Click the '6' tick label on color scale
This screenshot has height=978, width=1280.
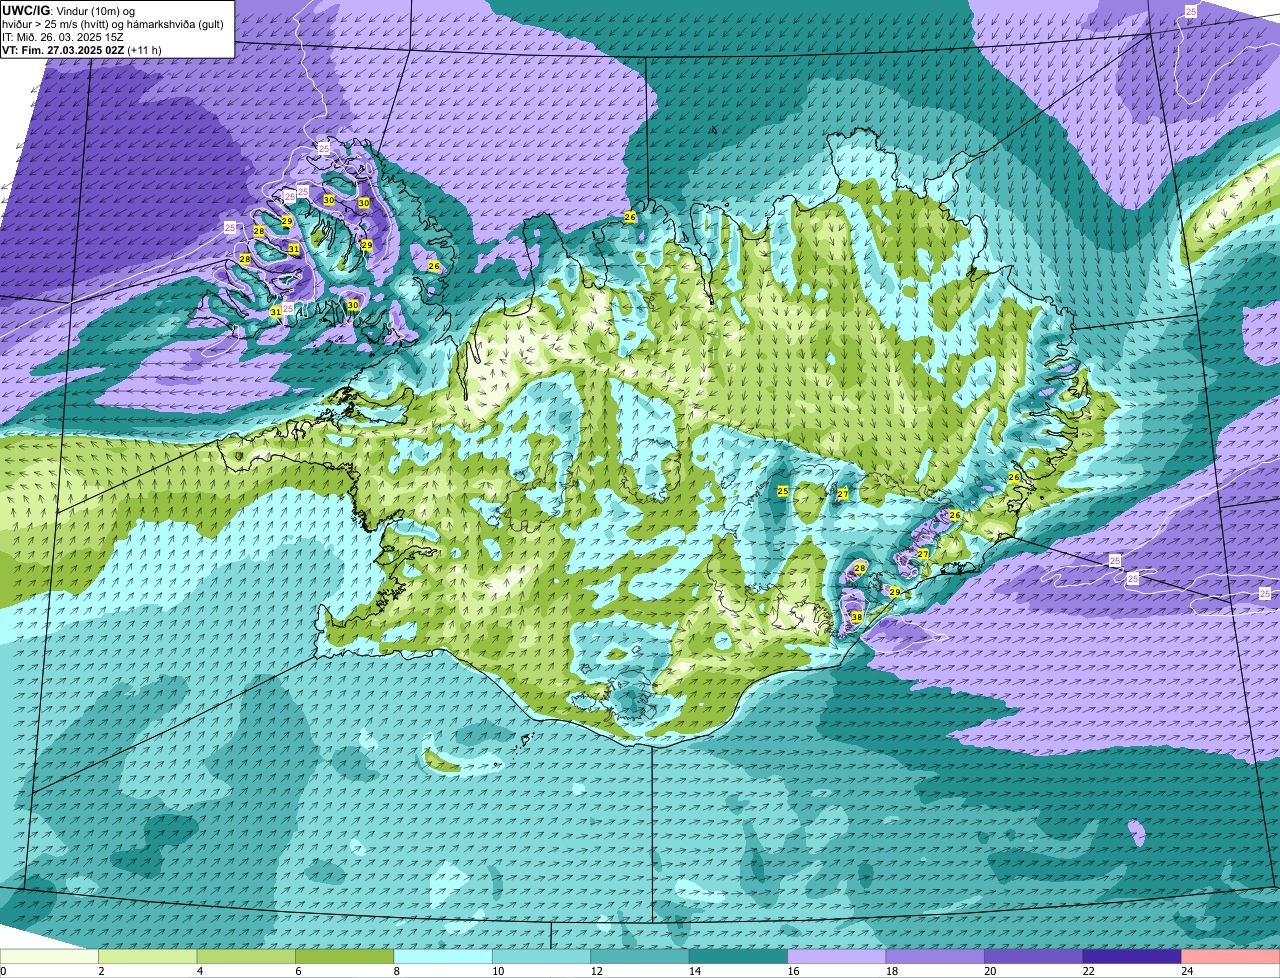(x=298, y=970)
